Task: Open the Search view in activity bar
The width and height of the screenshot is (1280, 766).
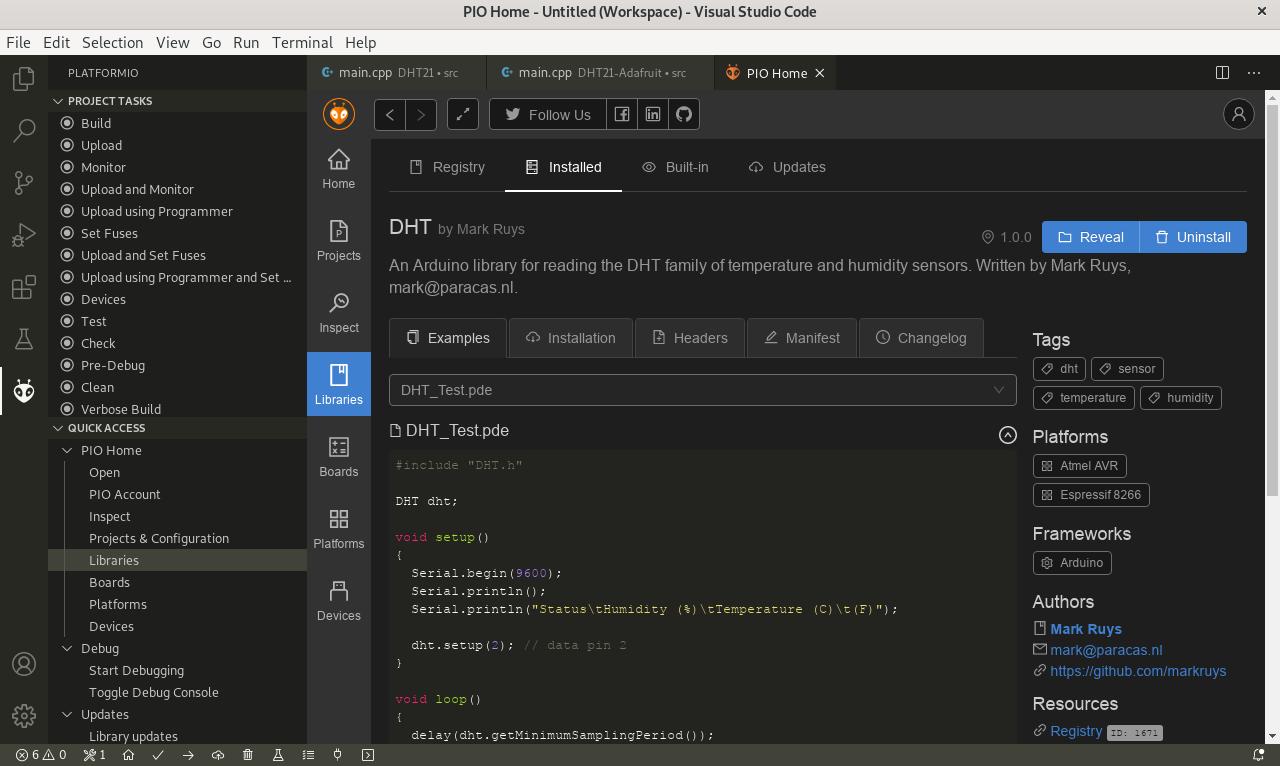Action: 24,130
